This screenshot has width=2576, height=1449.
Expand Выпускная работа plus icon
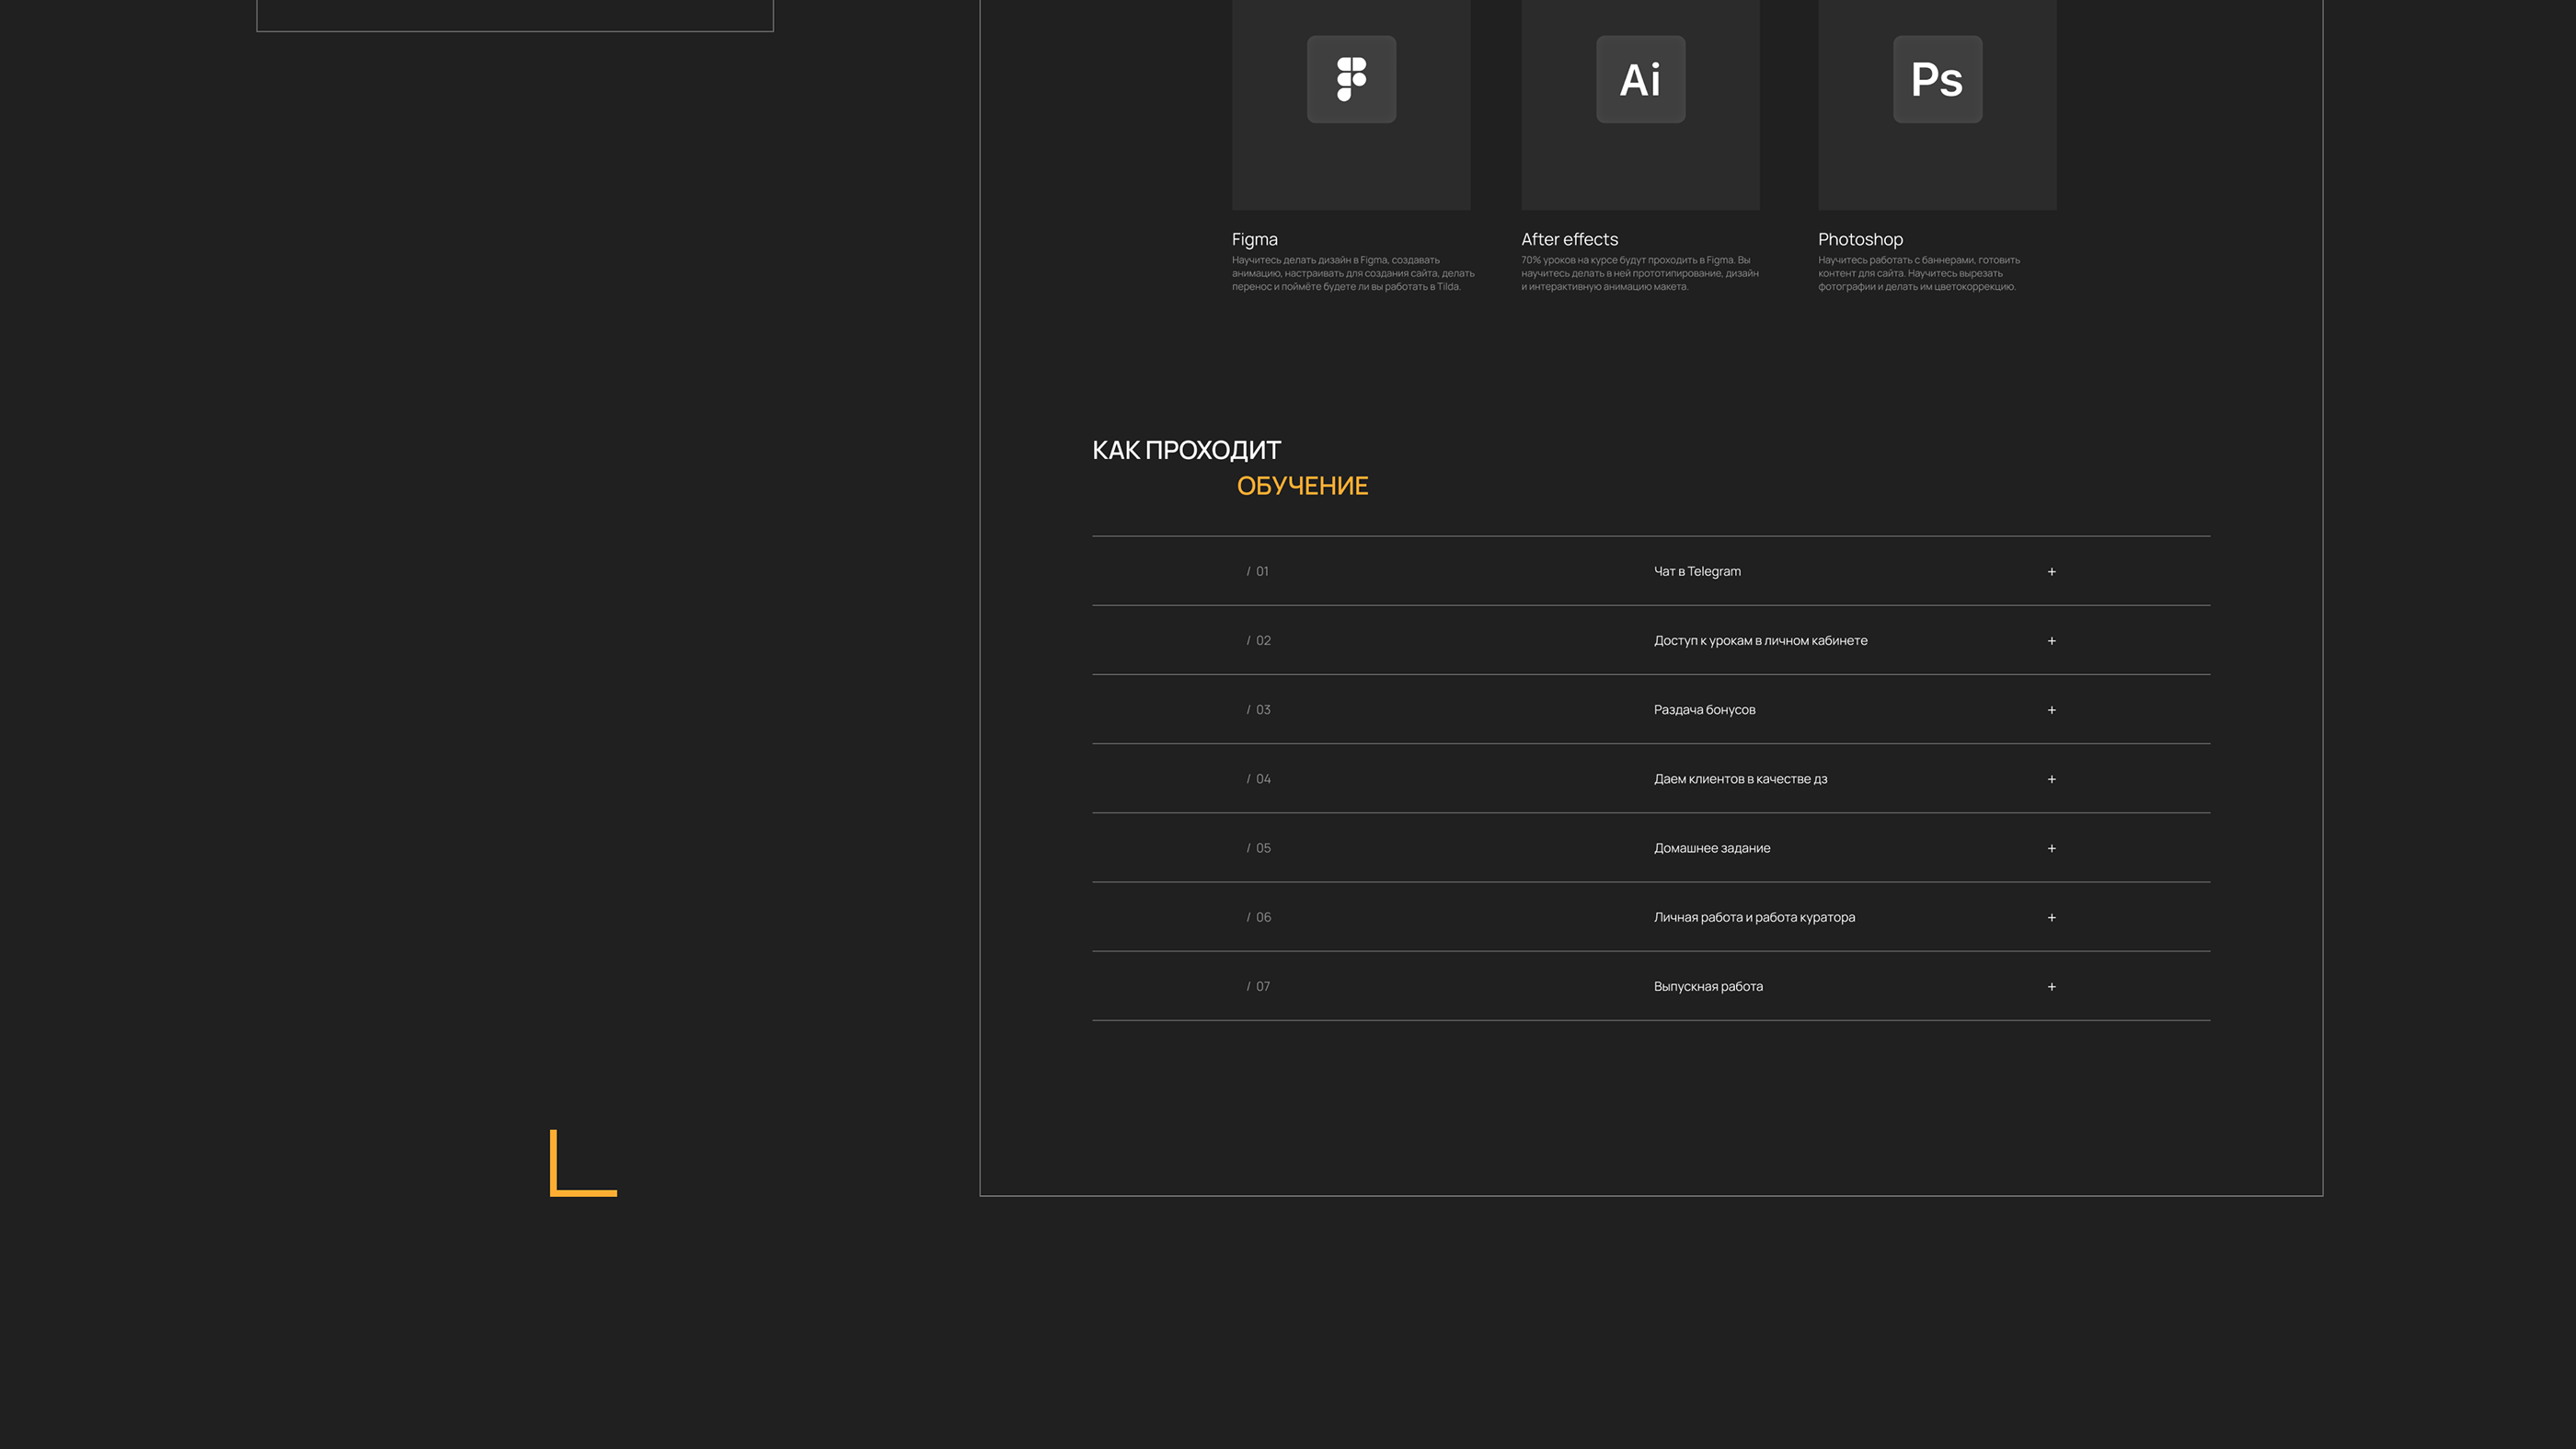tap(2051, 986)
